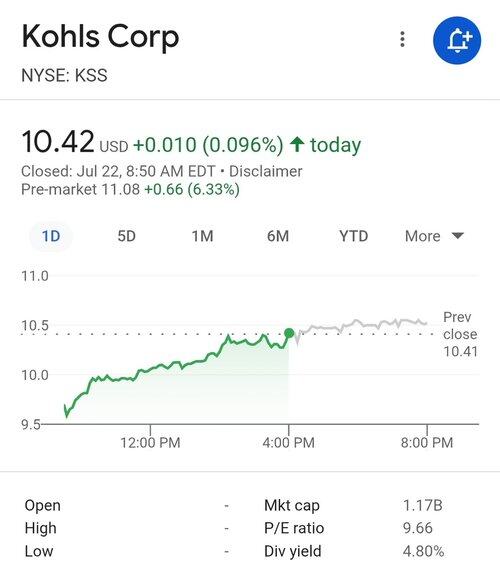Open the Disclaimer link
This screenshot has height=569, width=500.
[x=266, y=171]
